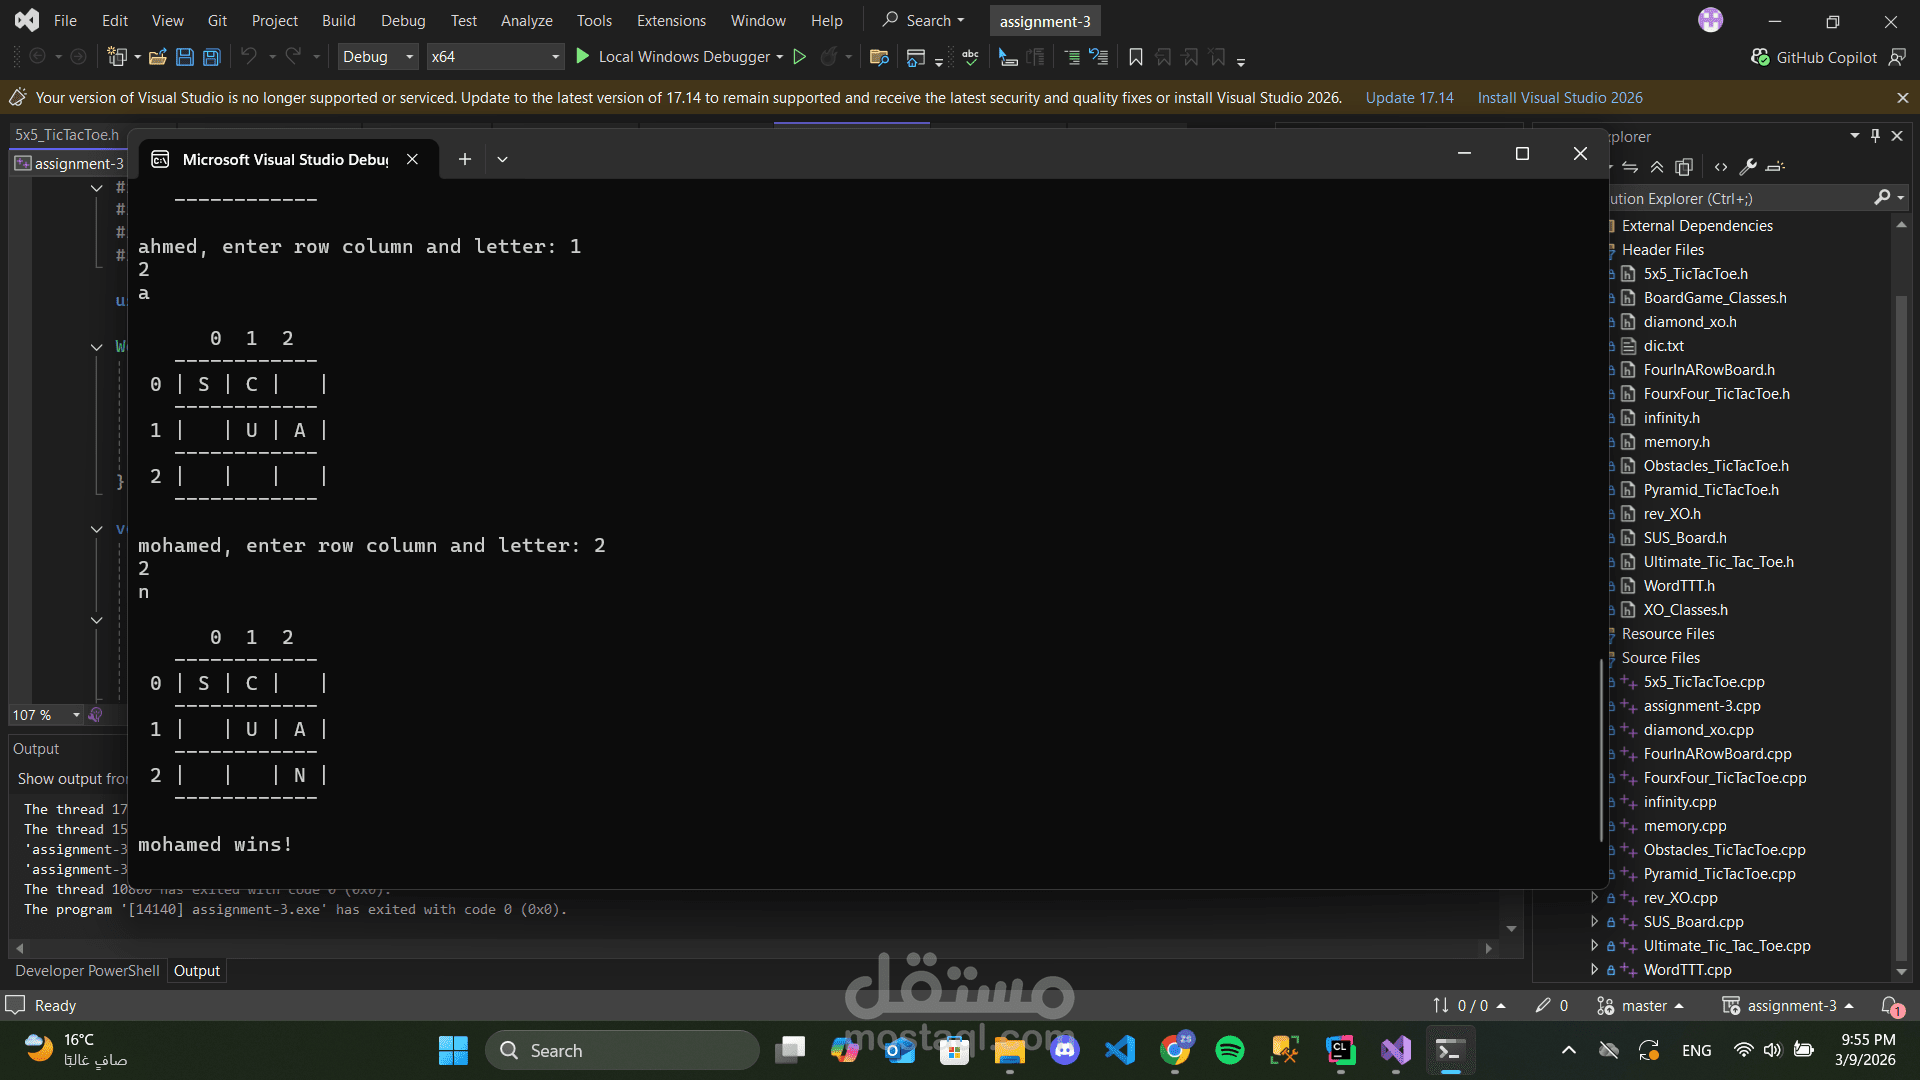Click the Save All toolbar icon
This screenshot has height=1080, width=1920.
(x=212, y=57)
